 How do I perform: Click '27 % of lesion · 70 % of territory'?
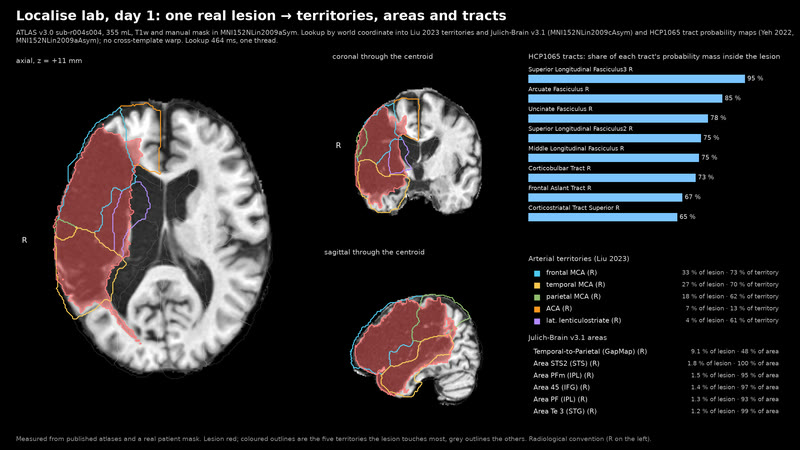click(x=730, y=285)
